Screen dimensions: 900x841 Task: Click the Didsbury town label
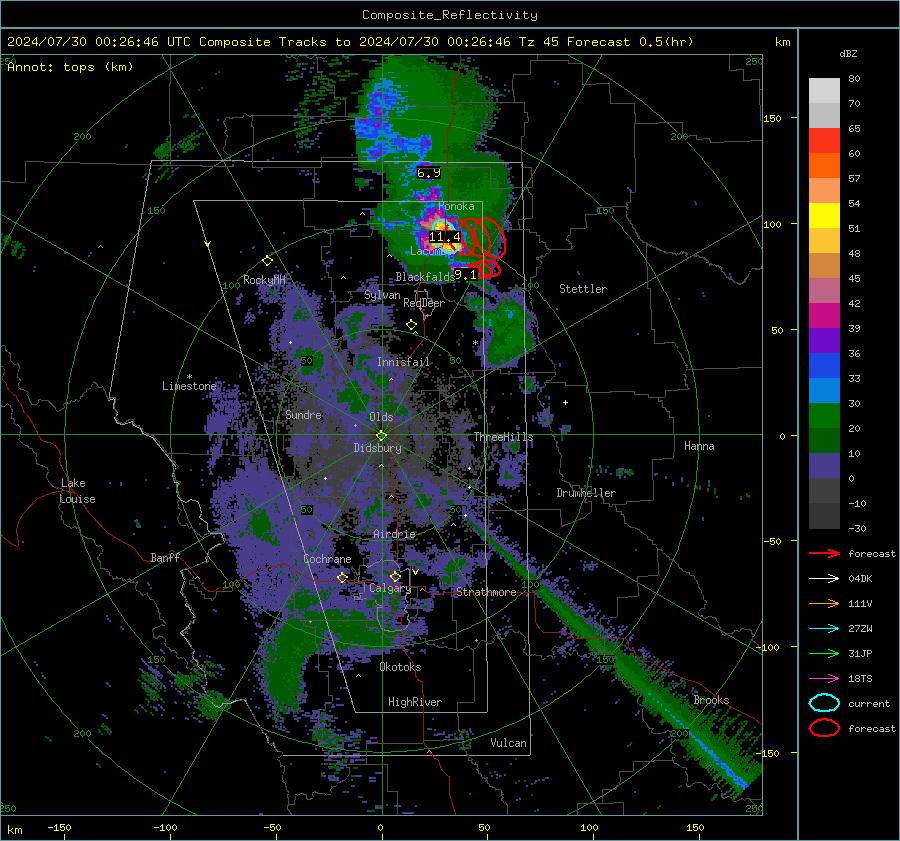pos(377,448)
